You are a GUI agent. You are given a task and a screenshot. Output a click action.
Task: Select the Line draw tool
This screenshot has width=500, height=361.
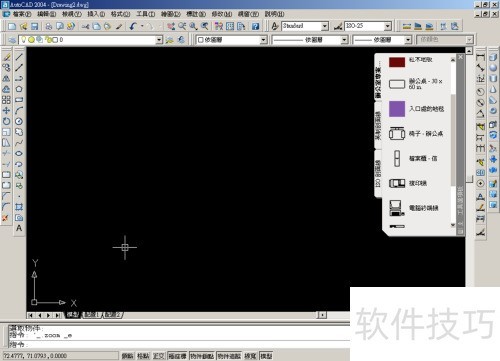point(19,57)
